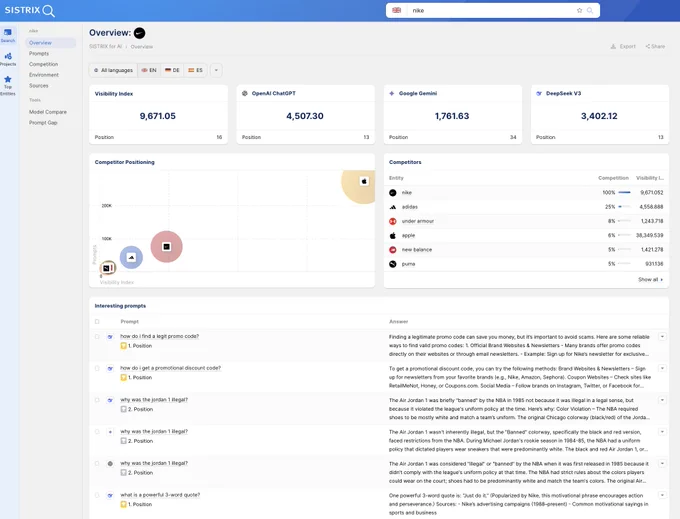Click the Nike swoosh logo beside Overview
Image resolution: width=680 pixels, height=519 pixels.
(x=140, y=33)
